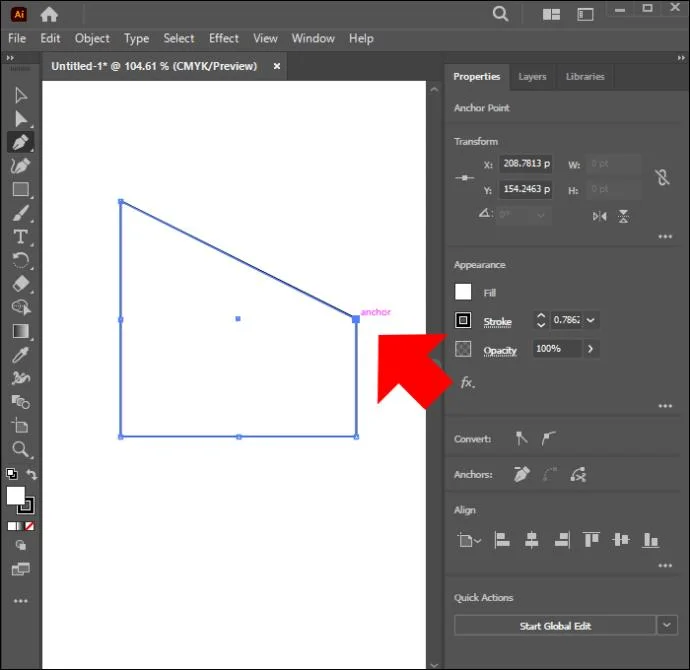
Task: Expand toolbar with double arrows
Action: 10,58
